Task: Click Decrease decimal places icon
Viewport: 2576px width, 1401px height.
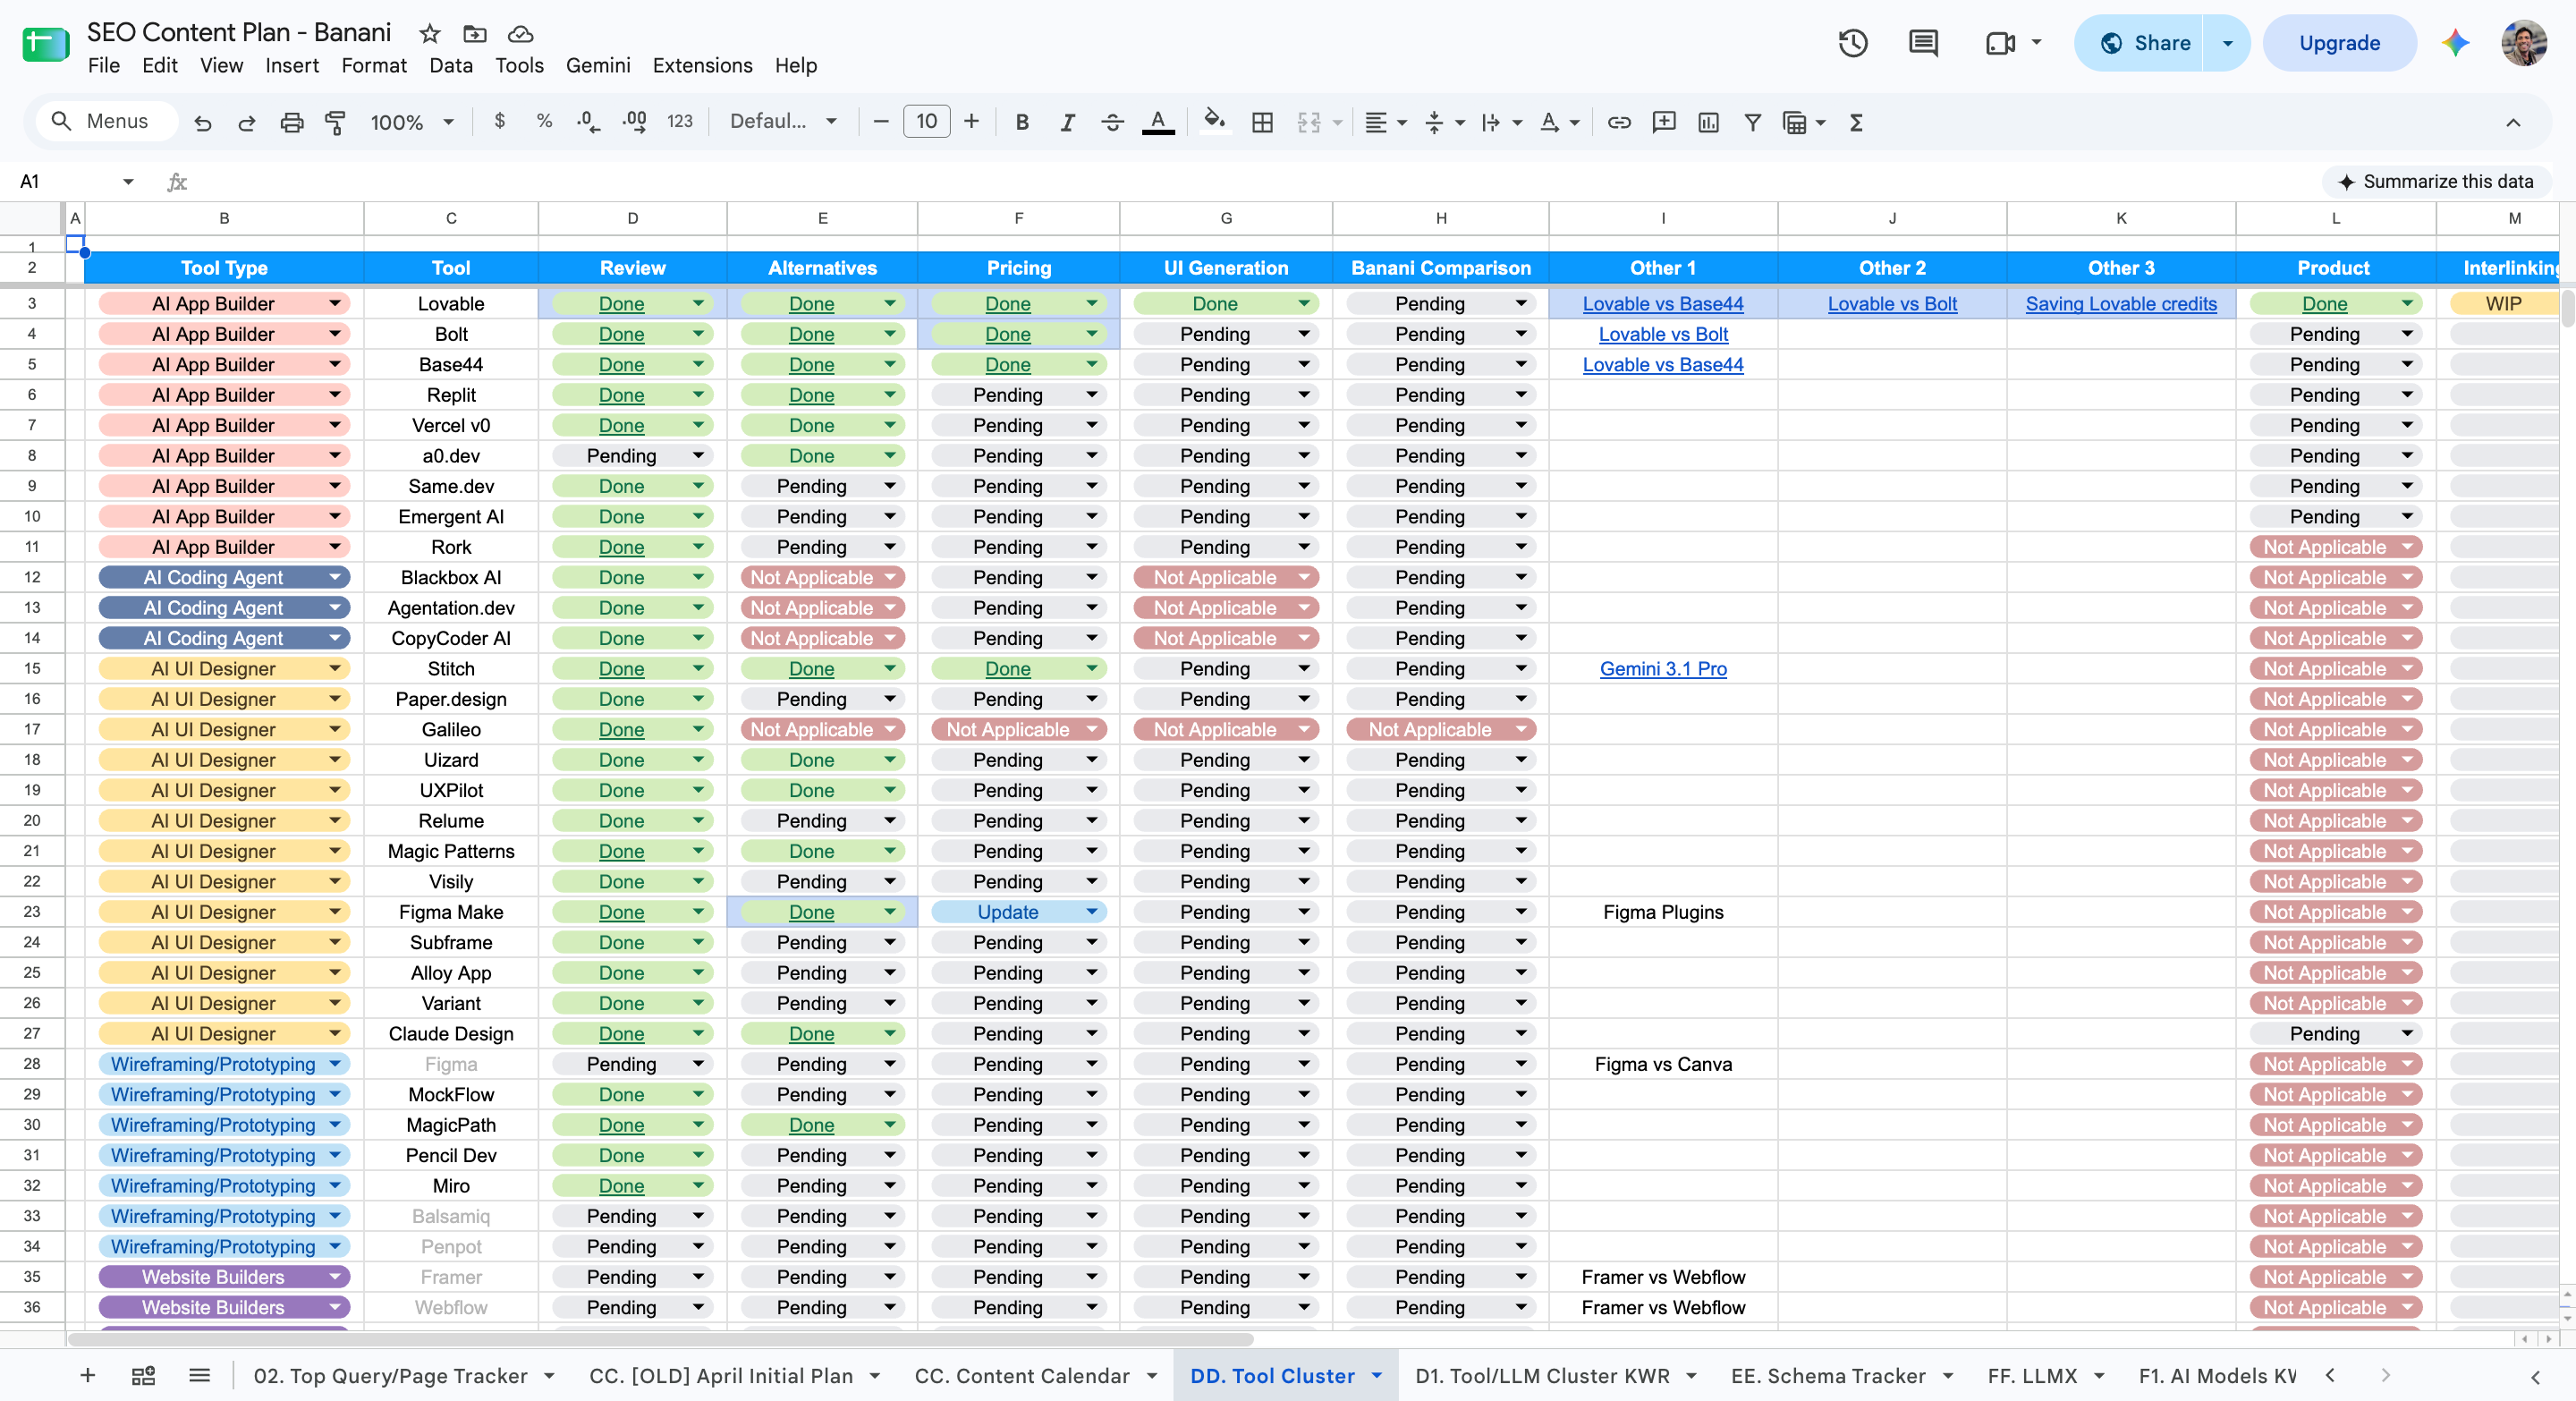Action: point(589,122)
